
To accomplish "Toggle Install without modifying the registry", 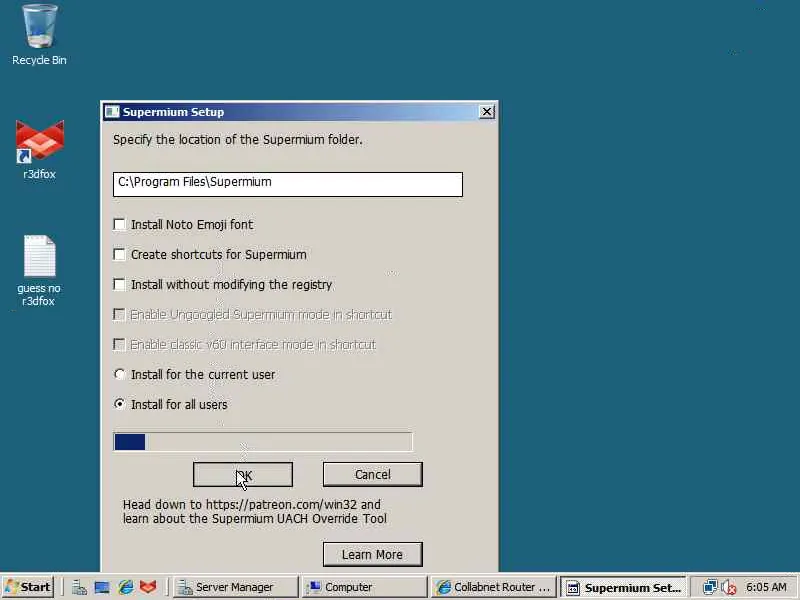I will coord(119,284).
